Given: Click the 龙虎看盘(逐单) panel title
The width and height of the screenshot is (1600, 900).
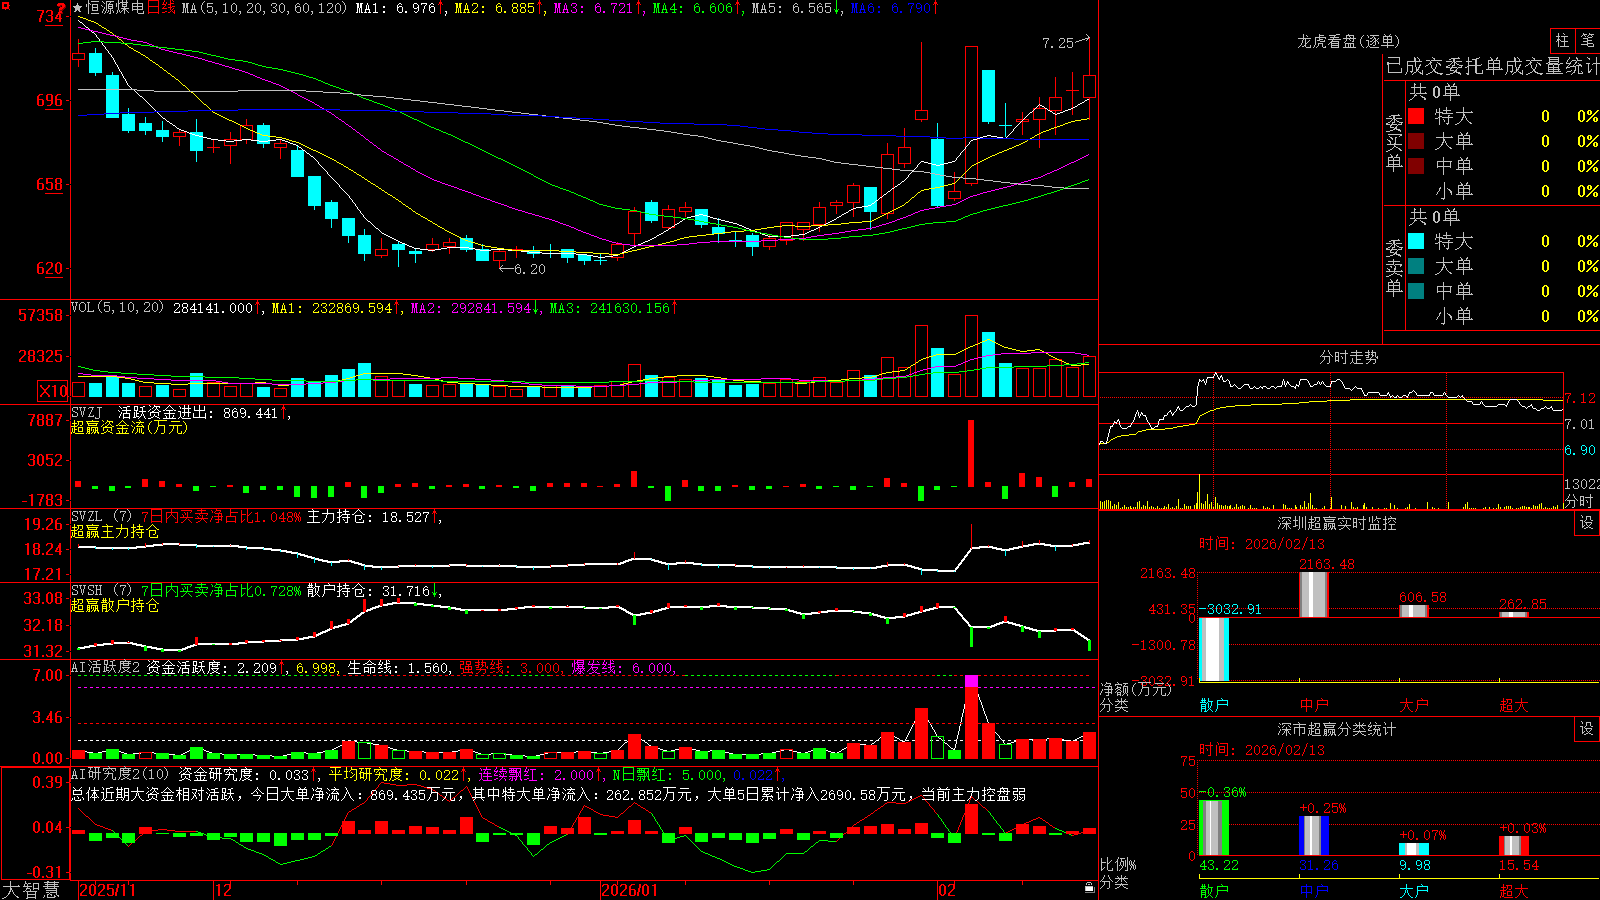Looking at the screenshot, I should tap(1348, 41).
